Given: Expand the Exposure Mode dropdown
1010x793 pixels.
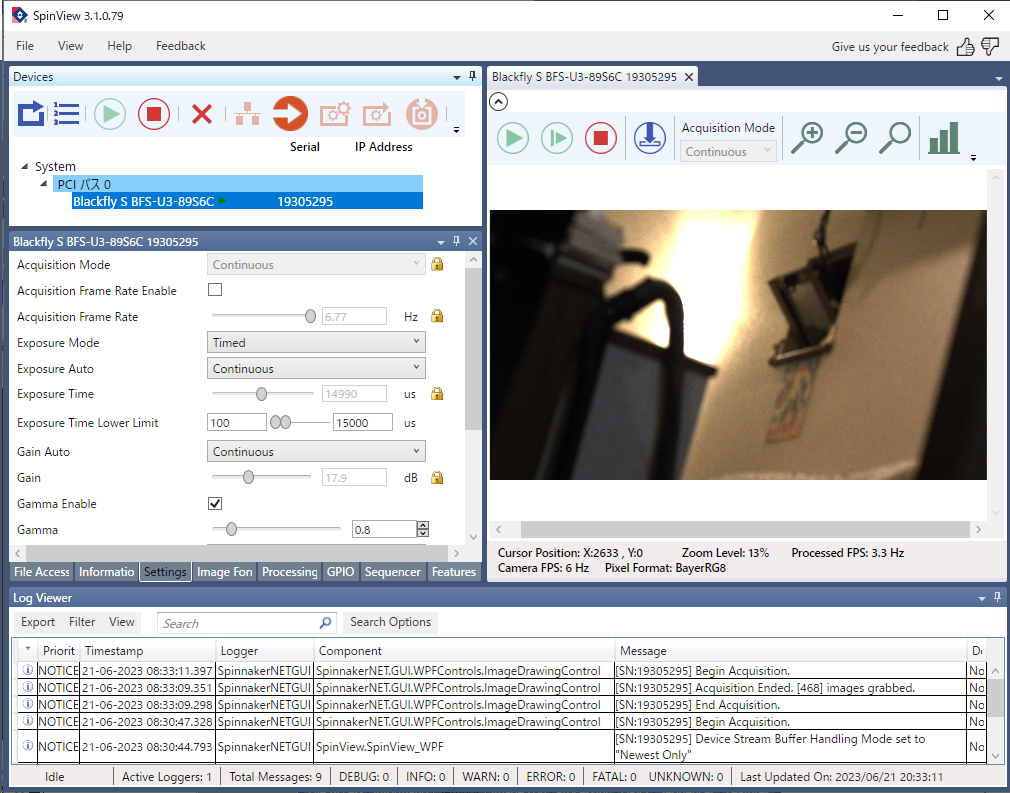Looking at the screenshot, I should [316, 343].
